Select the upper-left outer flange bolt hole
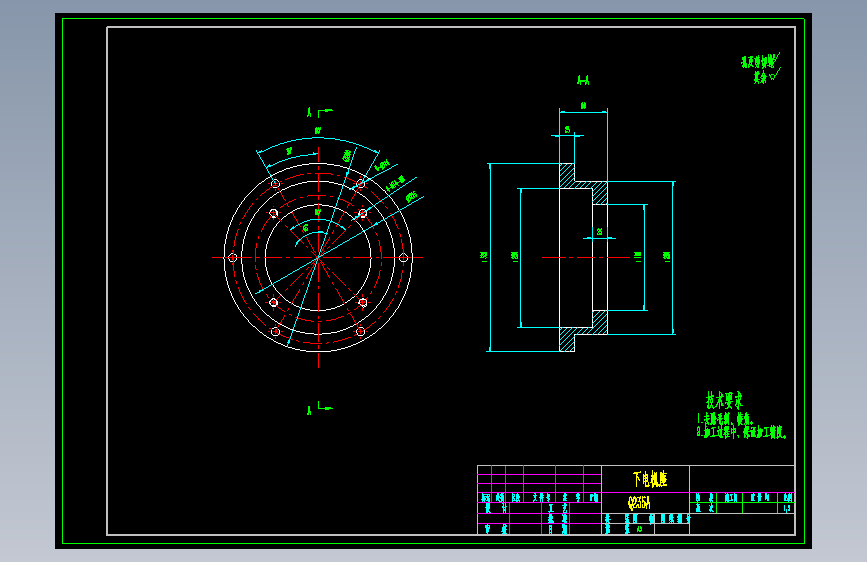867x562 pixels. [275, 184]
